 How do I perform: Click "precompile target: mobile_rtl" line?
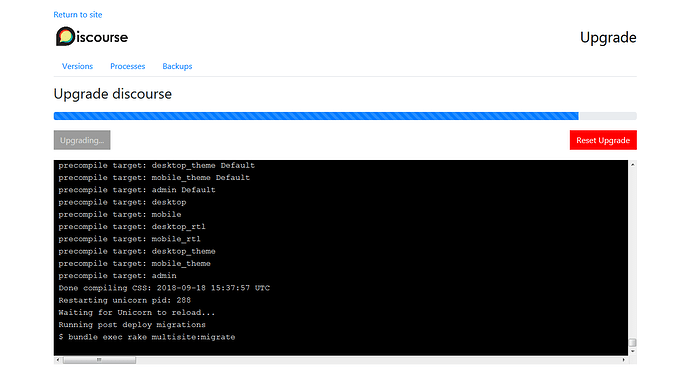tap(129, 239)
